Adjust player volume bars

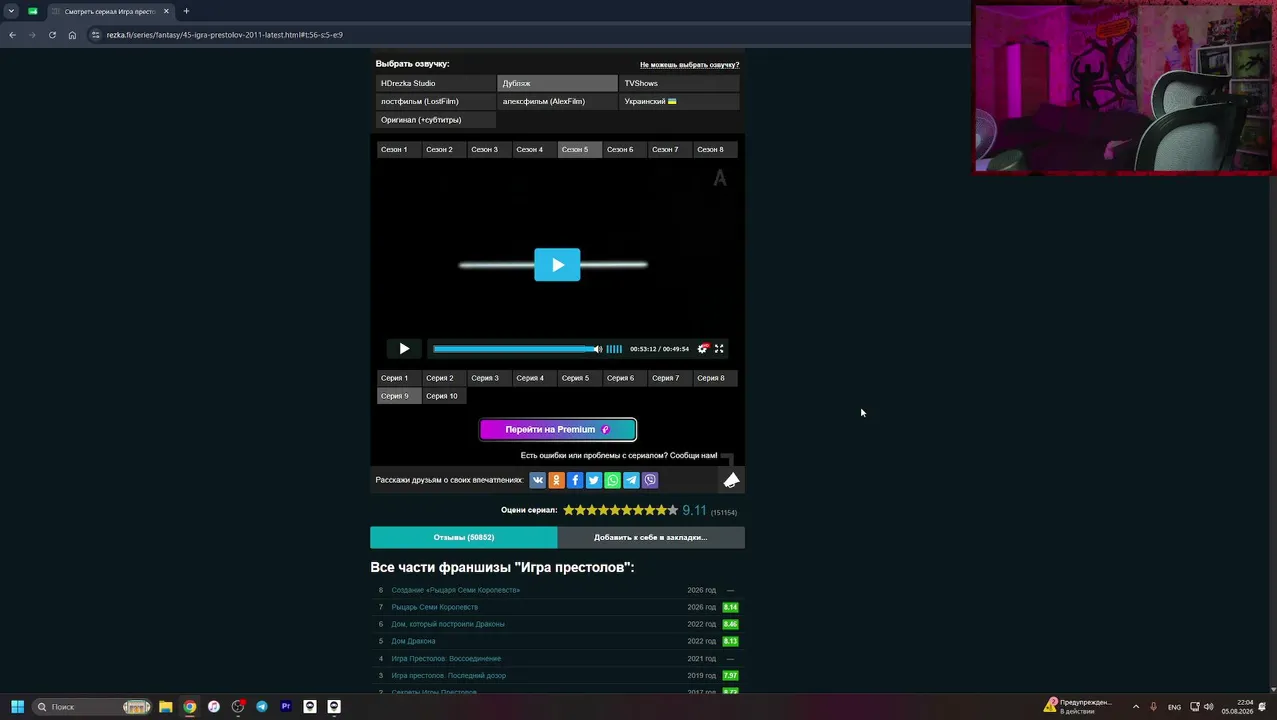tap(614, 349)
